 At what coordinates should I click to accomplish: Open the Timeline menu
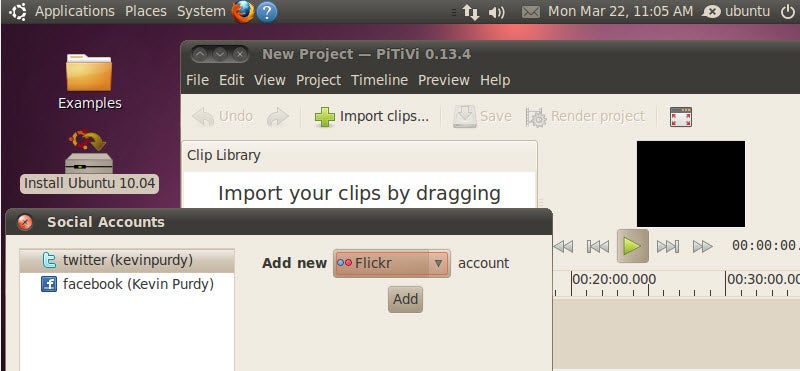click(380, 80)
